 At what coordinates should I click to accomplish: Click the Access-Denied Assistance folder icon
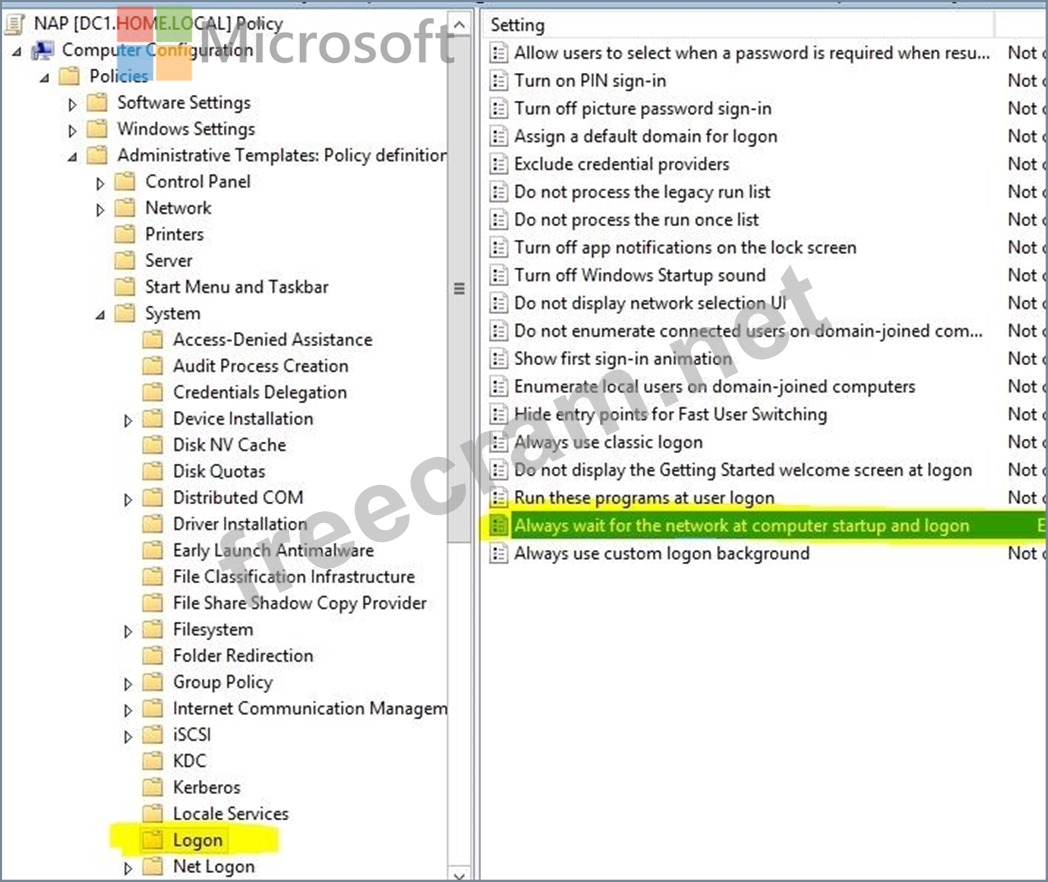coord(153,339)
